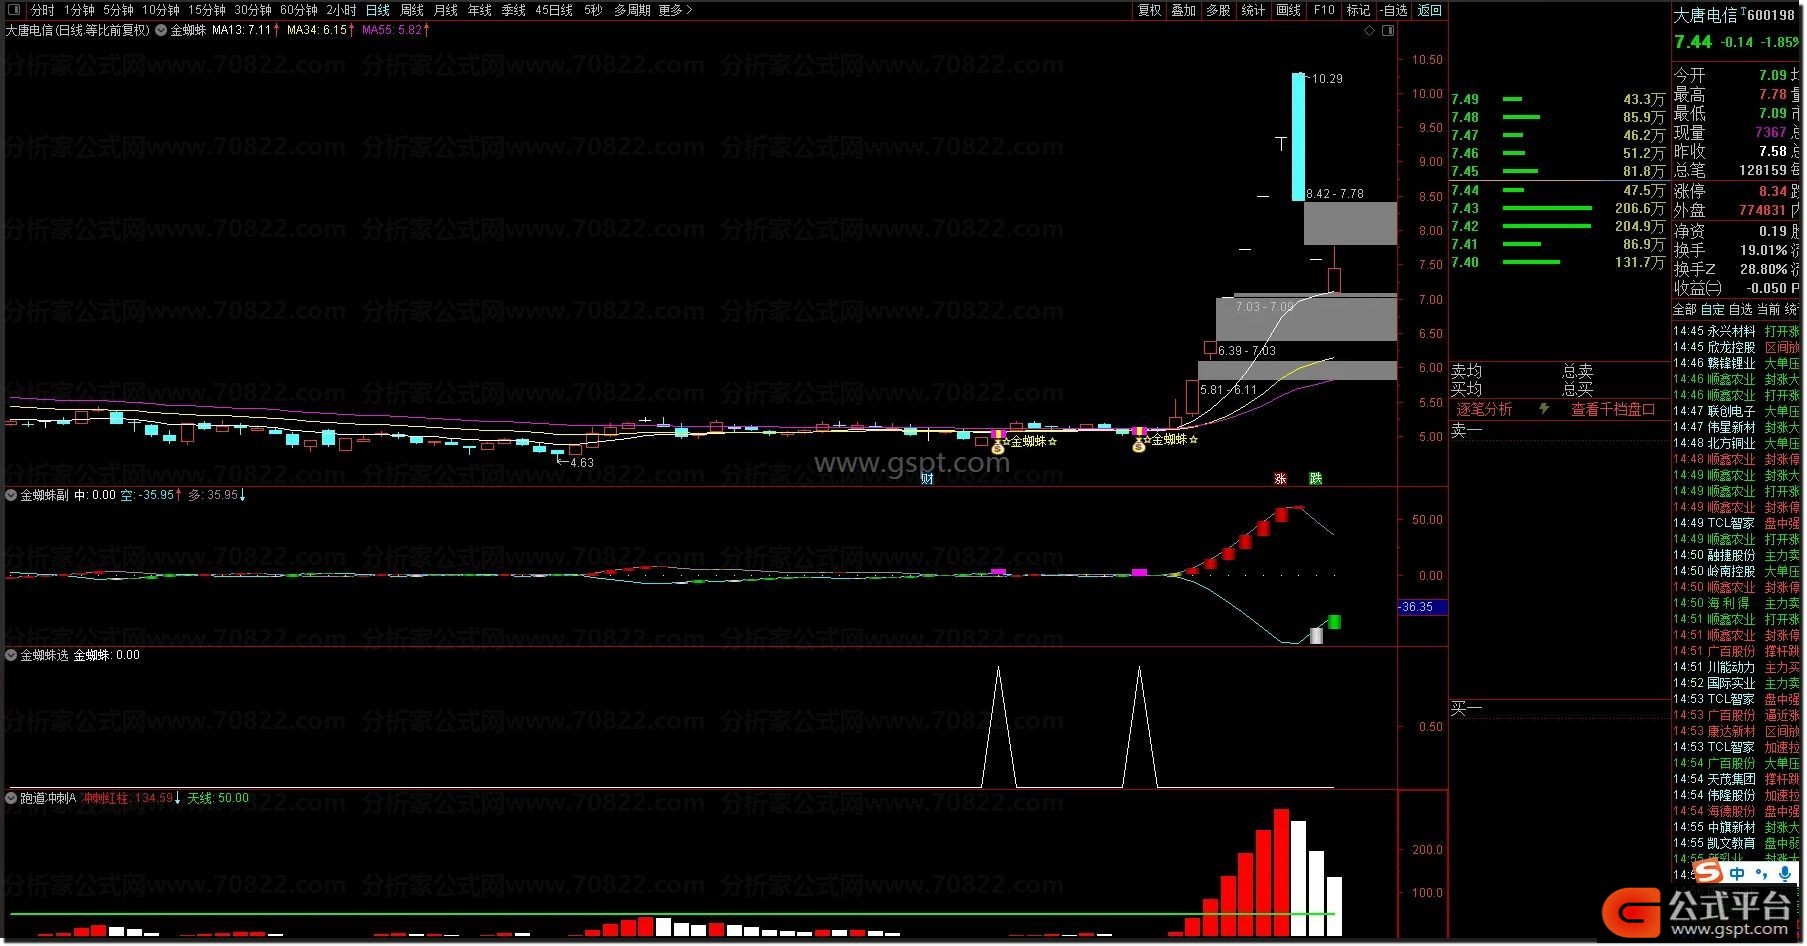Screen dimensions: 1807x946
Task: Click the 14:47 联创电子 alert row
Action: 1736,411
